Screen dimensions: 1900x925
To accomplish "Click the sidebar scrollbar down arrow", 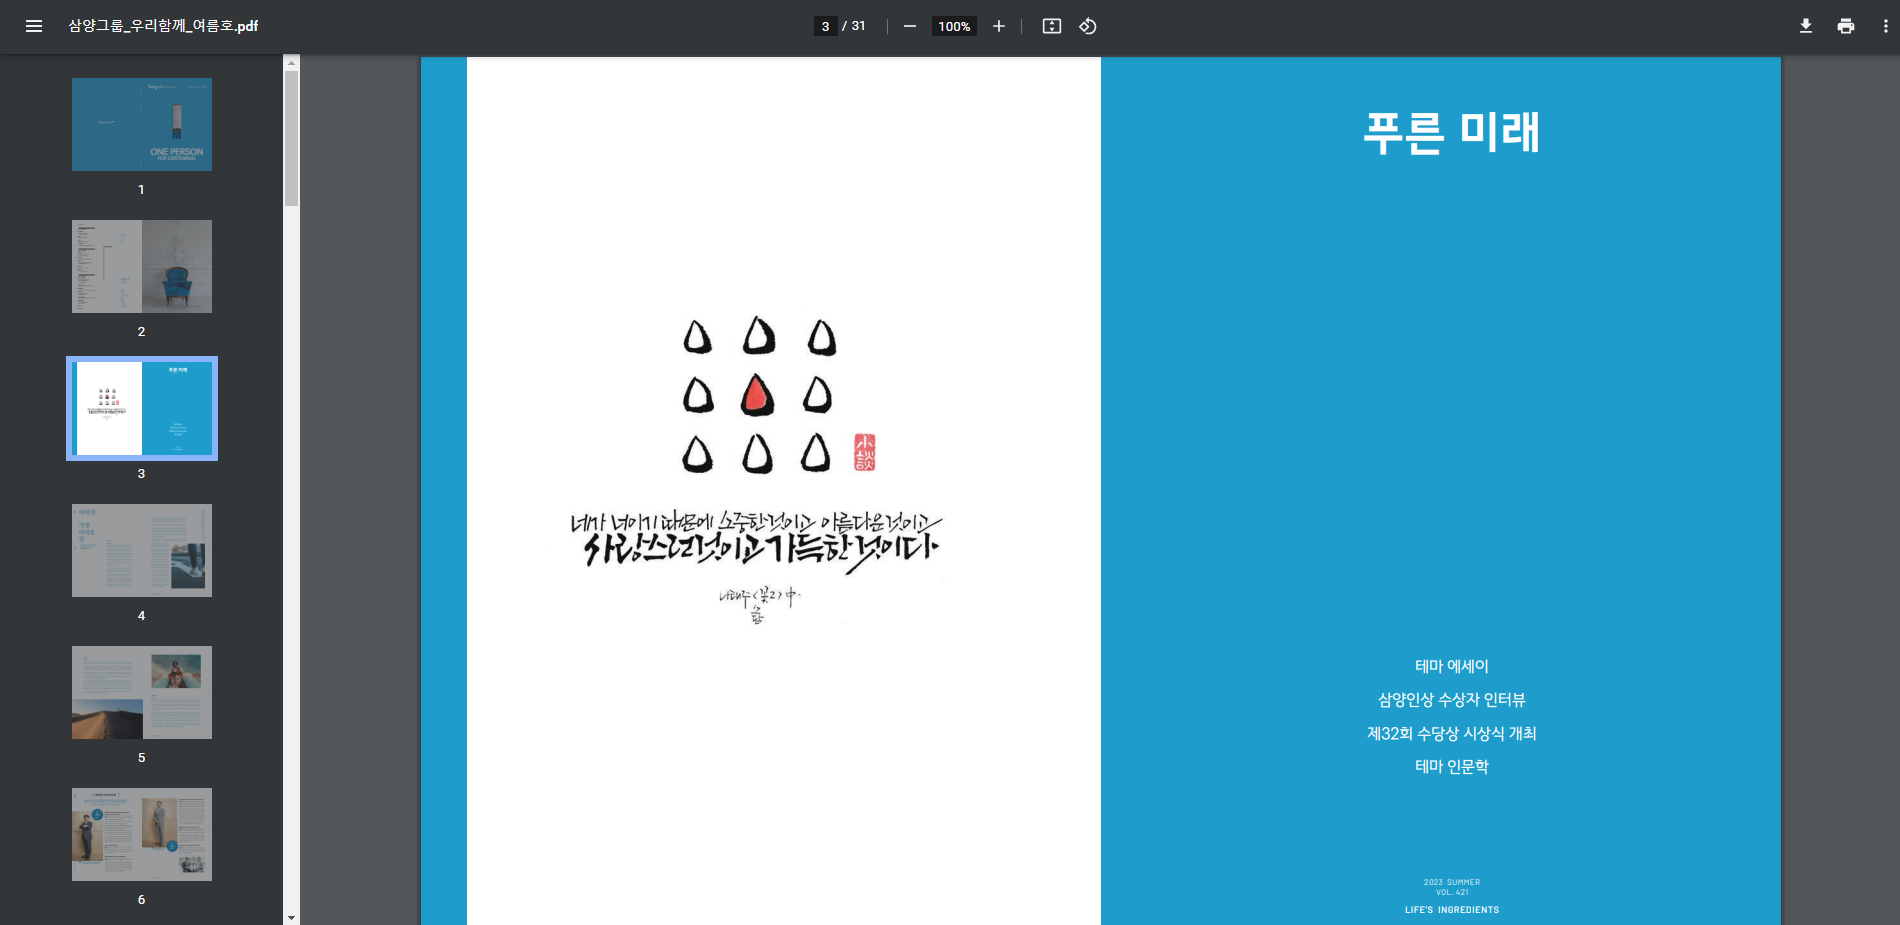I will (291, 917).
